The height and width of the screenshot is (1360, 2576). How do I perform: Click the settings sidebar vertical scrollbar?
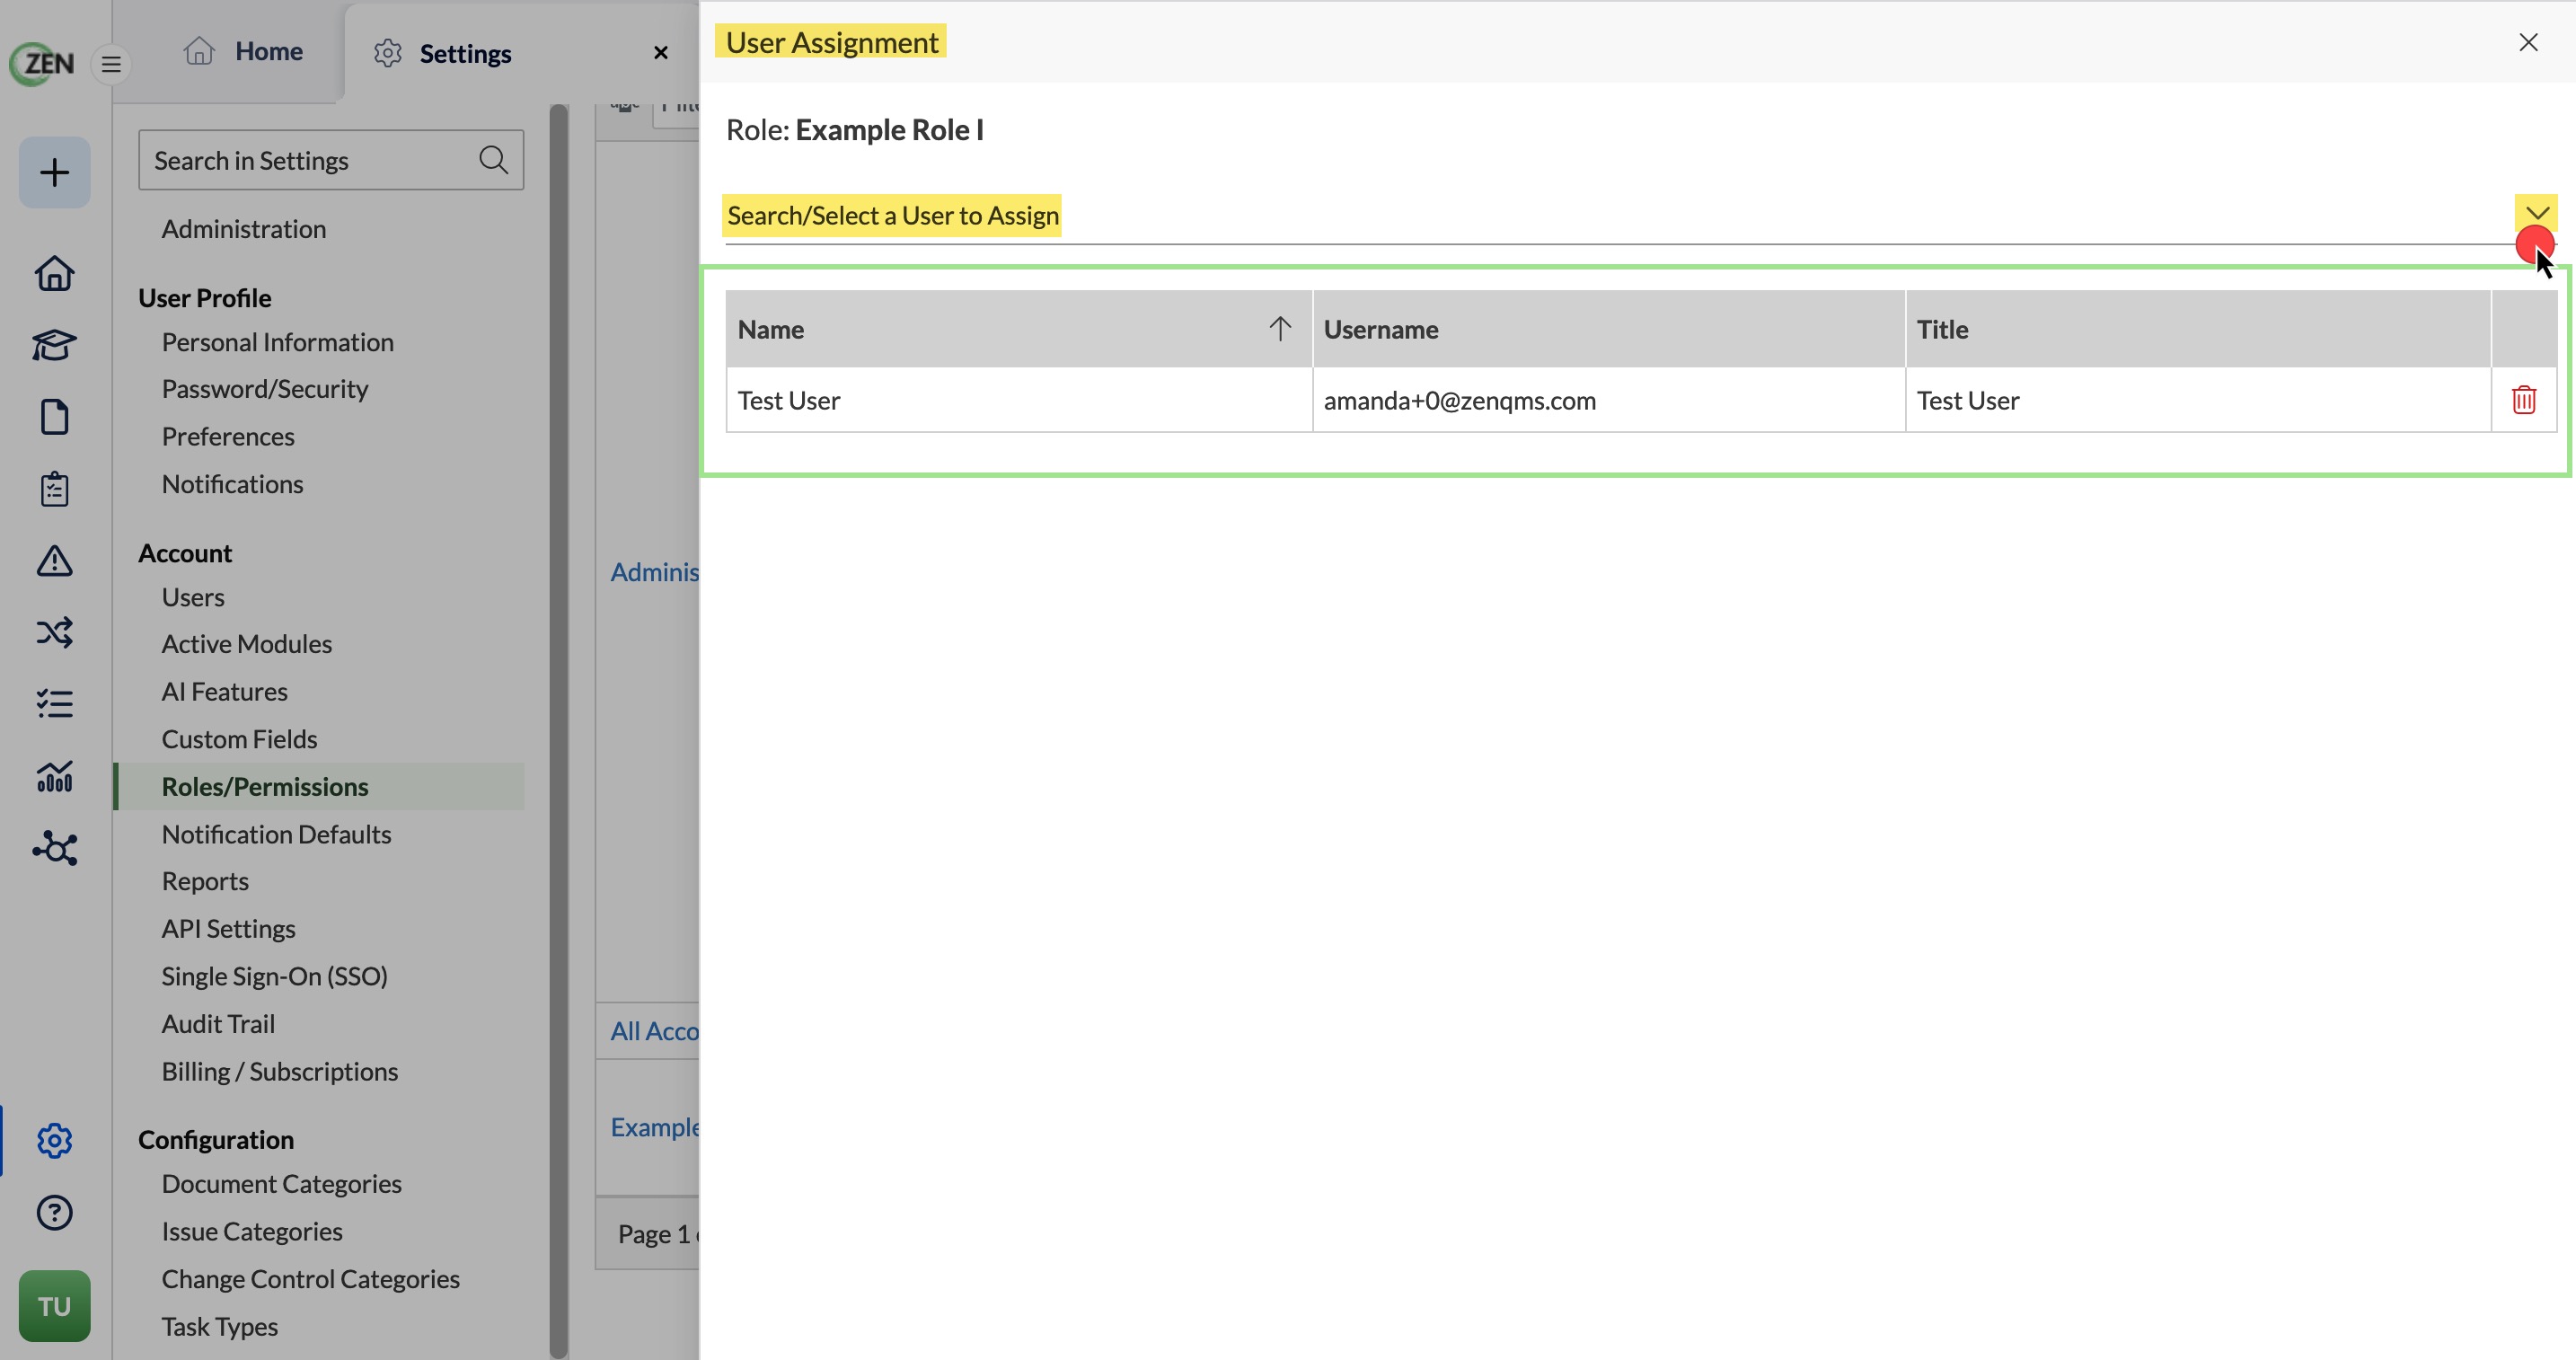pyautogui.click(x=559, y=731)
